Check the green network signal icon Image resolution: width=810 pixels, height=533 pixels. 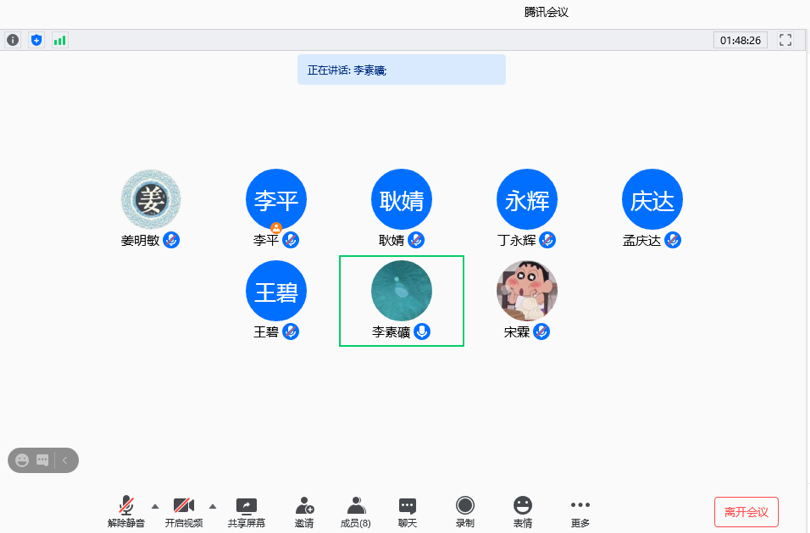click(x=60, y=40)
